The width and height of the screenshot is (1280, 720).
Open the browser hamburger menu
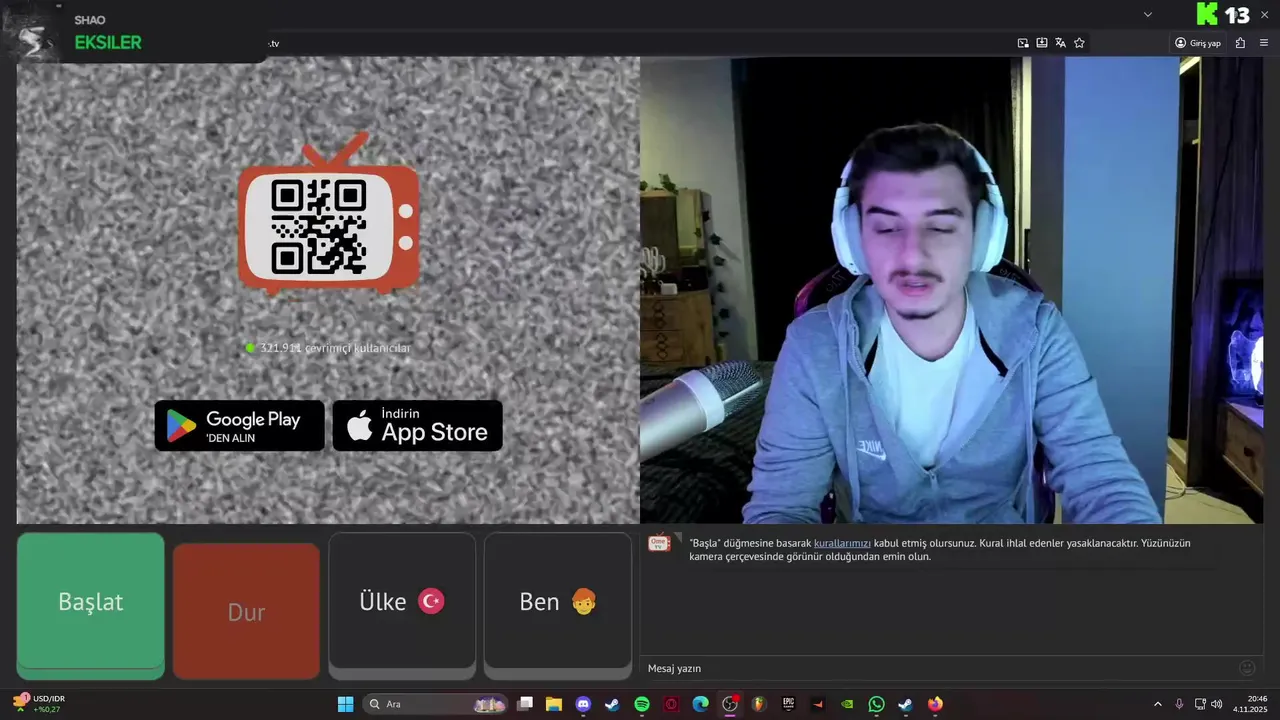(x=1264, y=43)
